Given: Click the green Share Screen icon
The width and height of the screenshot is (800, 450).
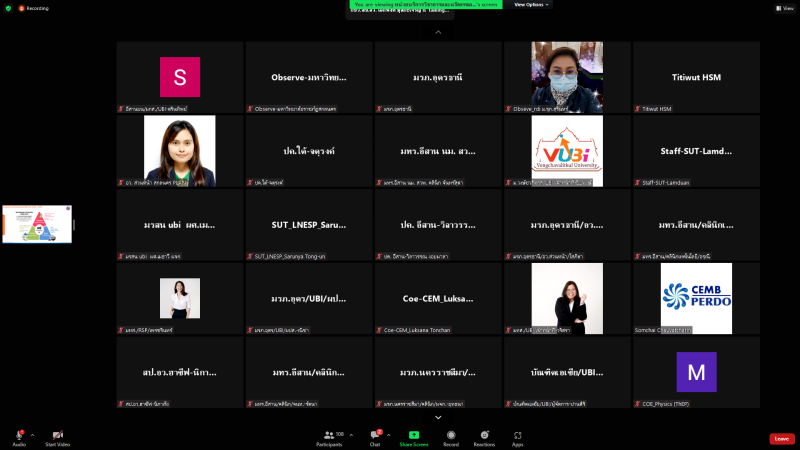Looking at the screenshot, I should (412, 436).
